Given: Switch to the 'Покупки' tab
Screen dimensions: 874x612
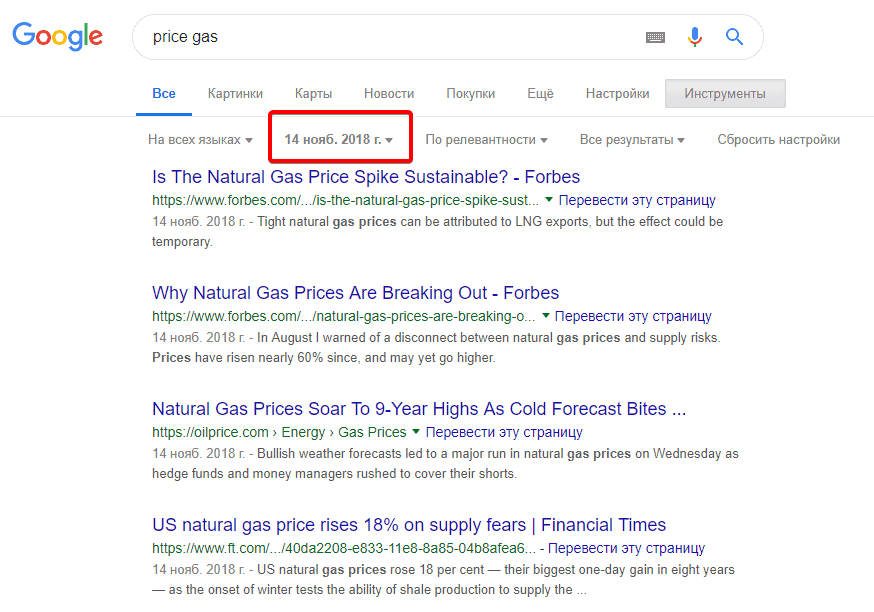Looking at the screenshot, I should tap(470, 92).
